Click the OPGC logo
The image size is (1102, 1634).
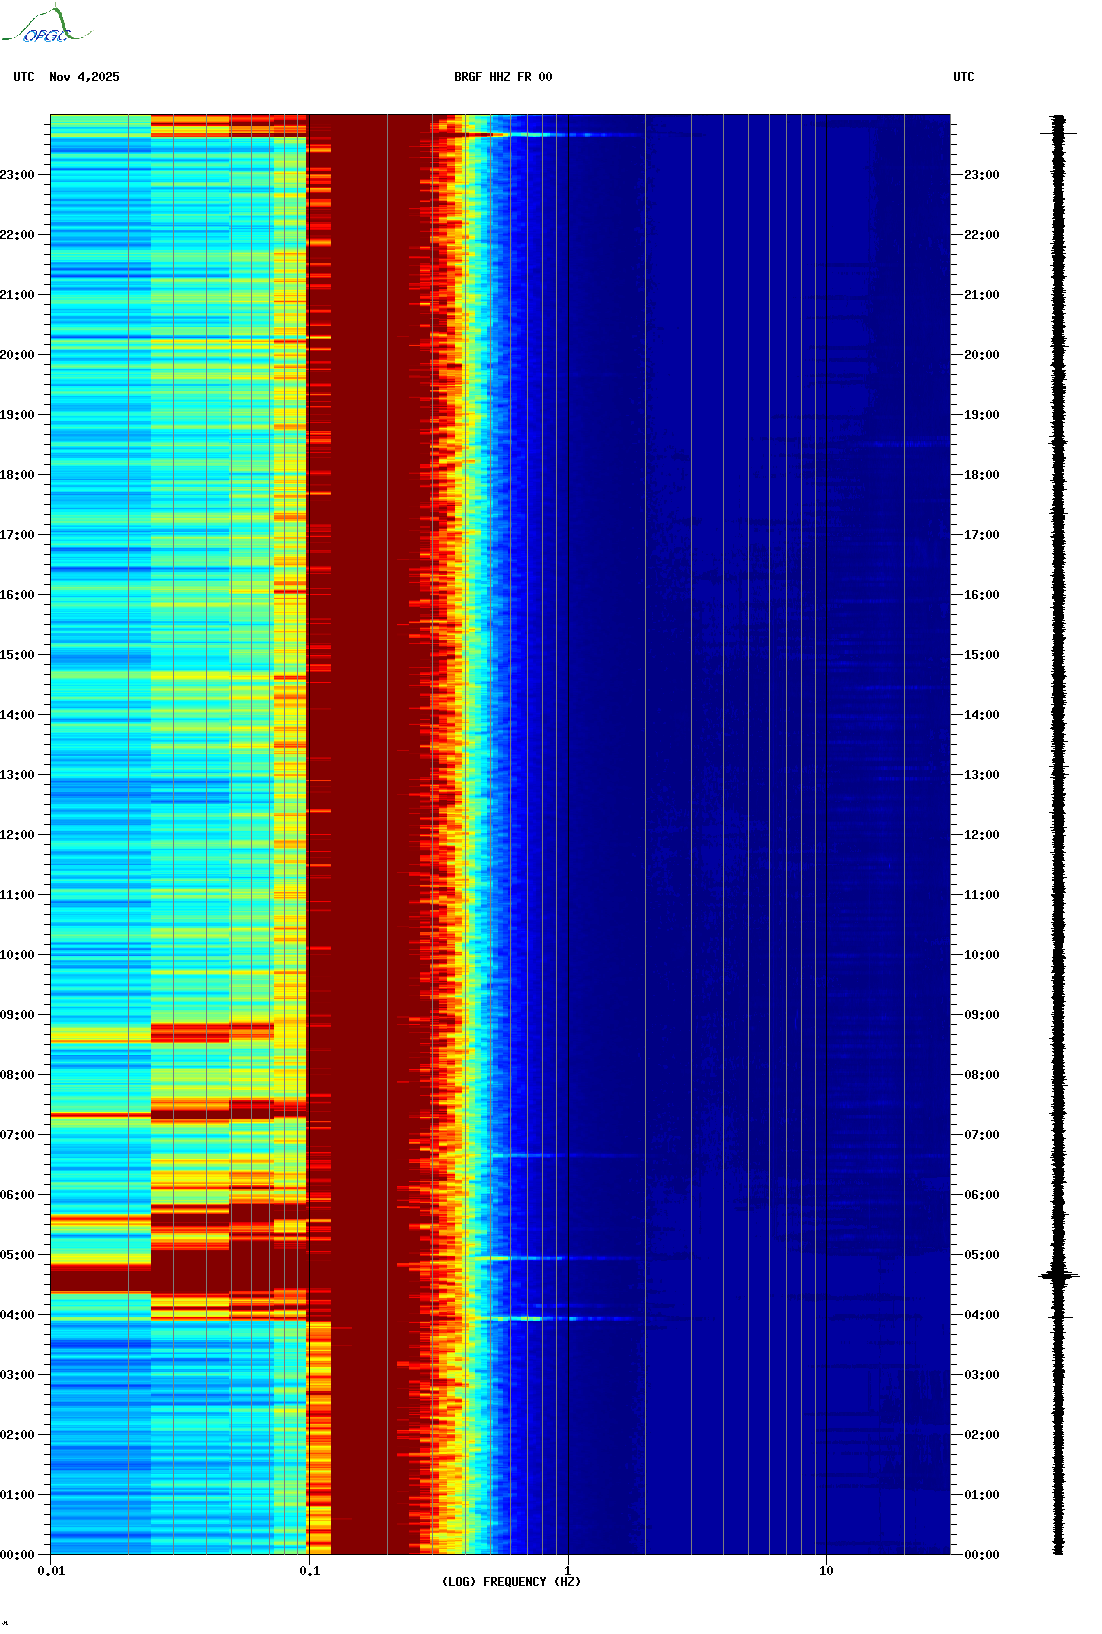(45, 26)
